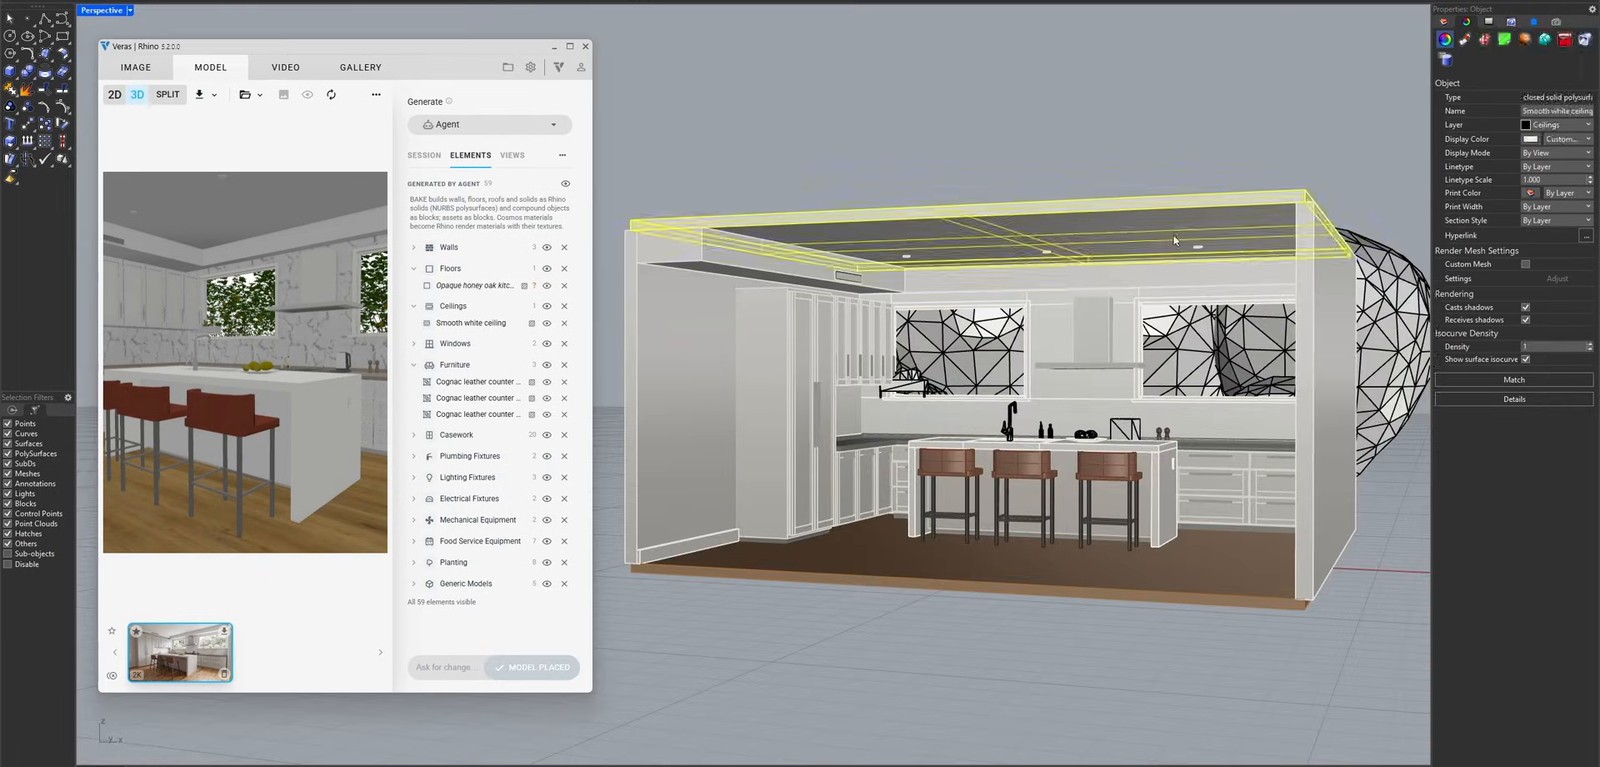Open the Veras account profile icon
1600x767 pixels.
(x=581, y=67)
